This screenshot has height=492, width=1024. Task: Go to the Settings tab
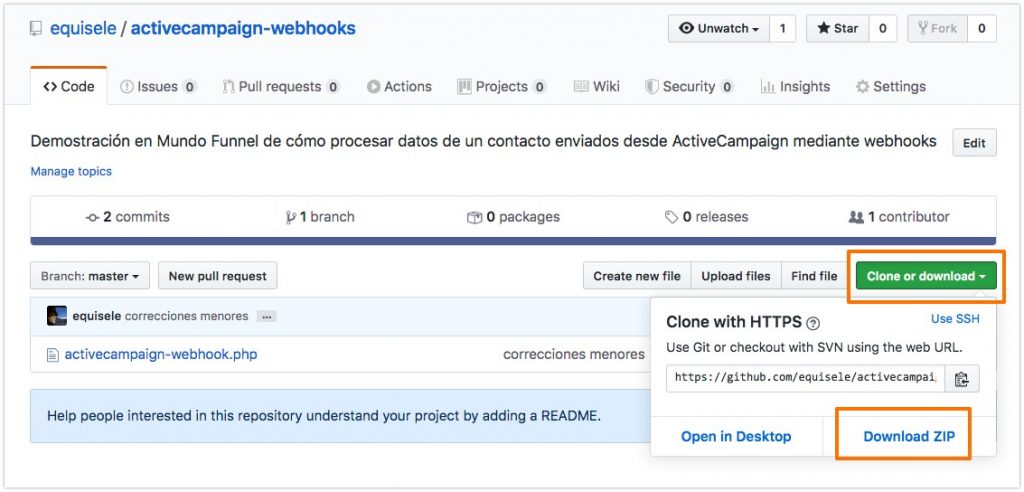point(890,87)
